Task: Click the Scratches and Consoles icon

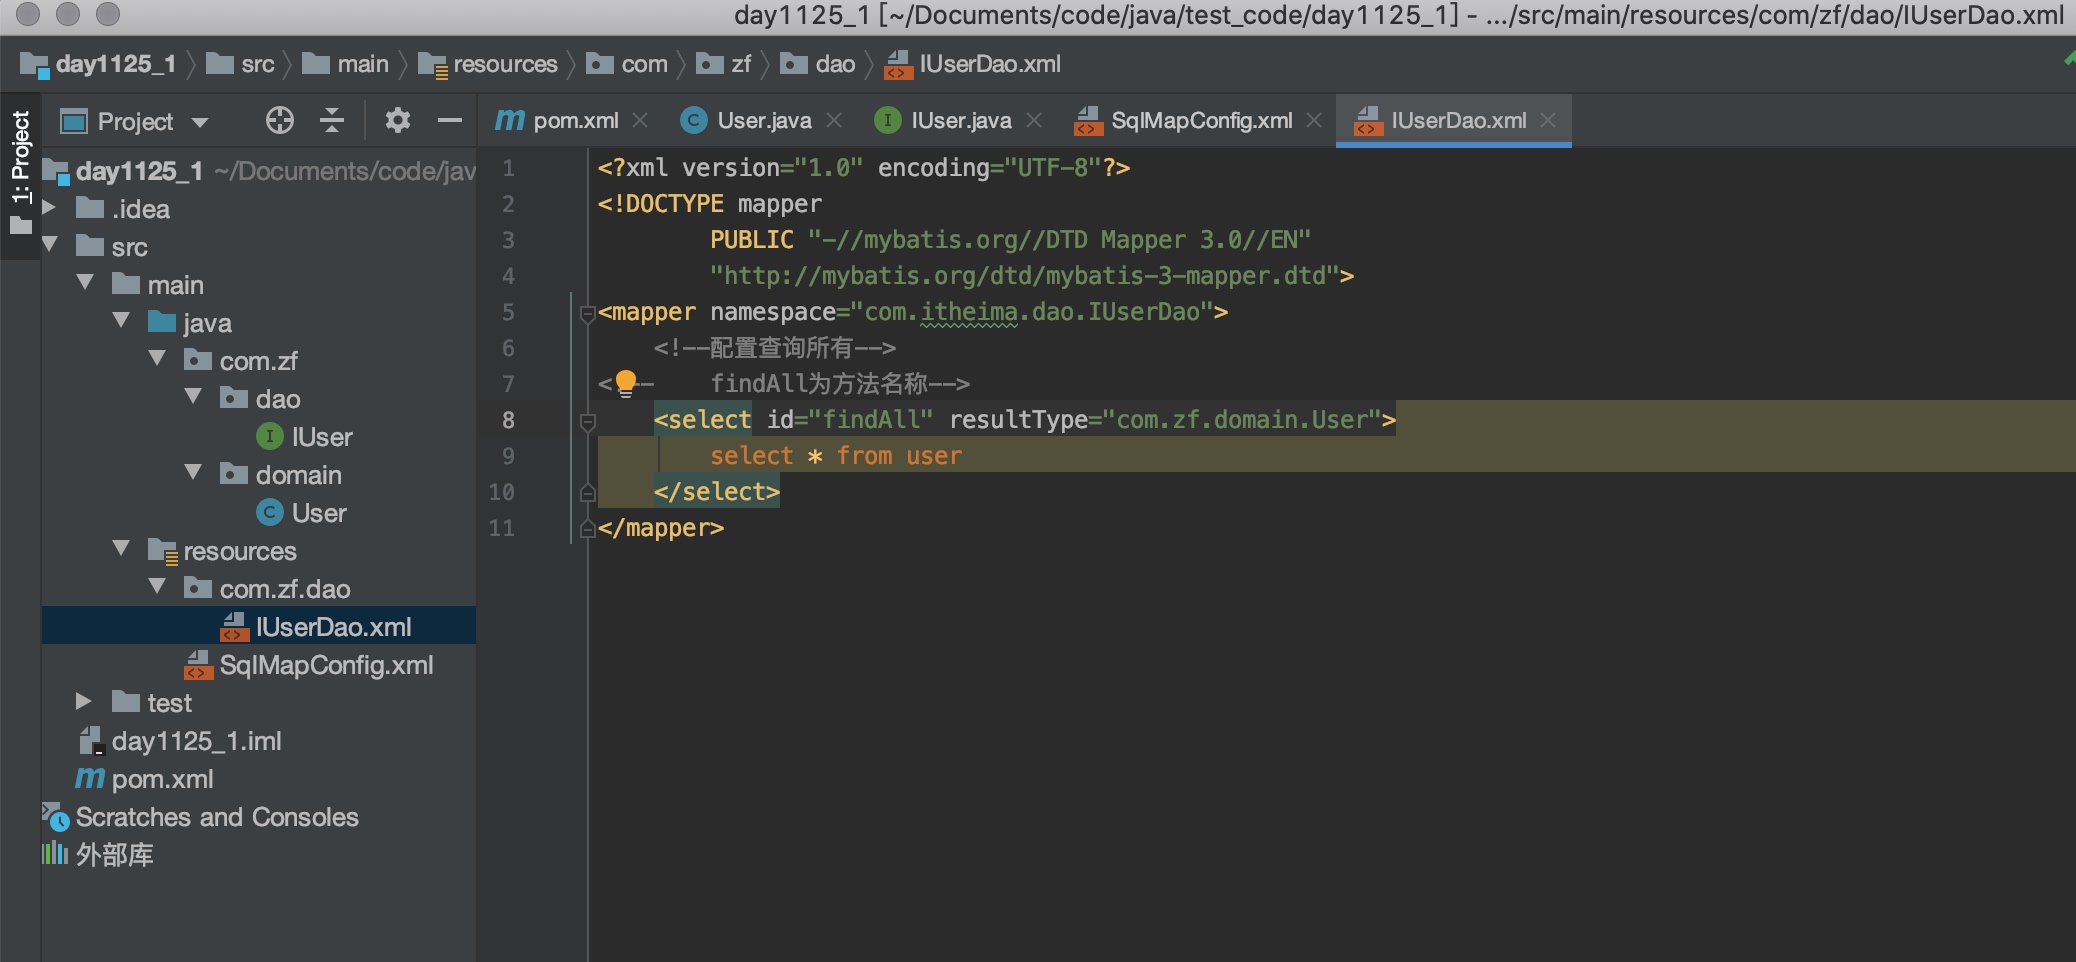Action: 56,817
